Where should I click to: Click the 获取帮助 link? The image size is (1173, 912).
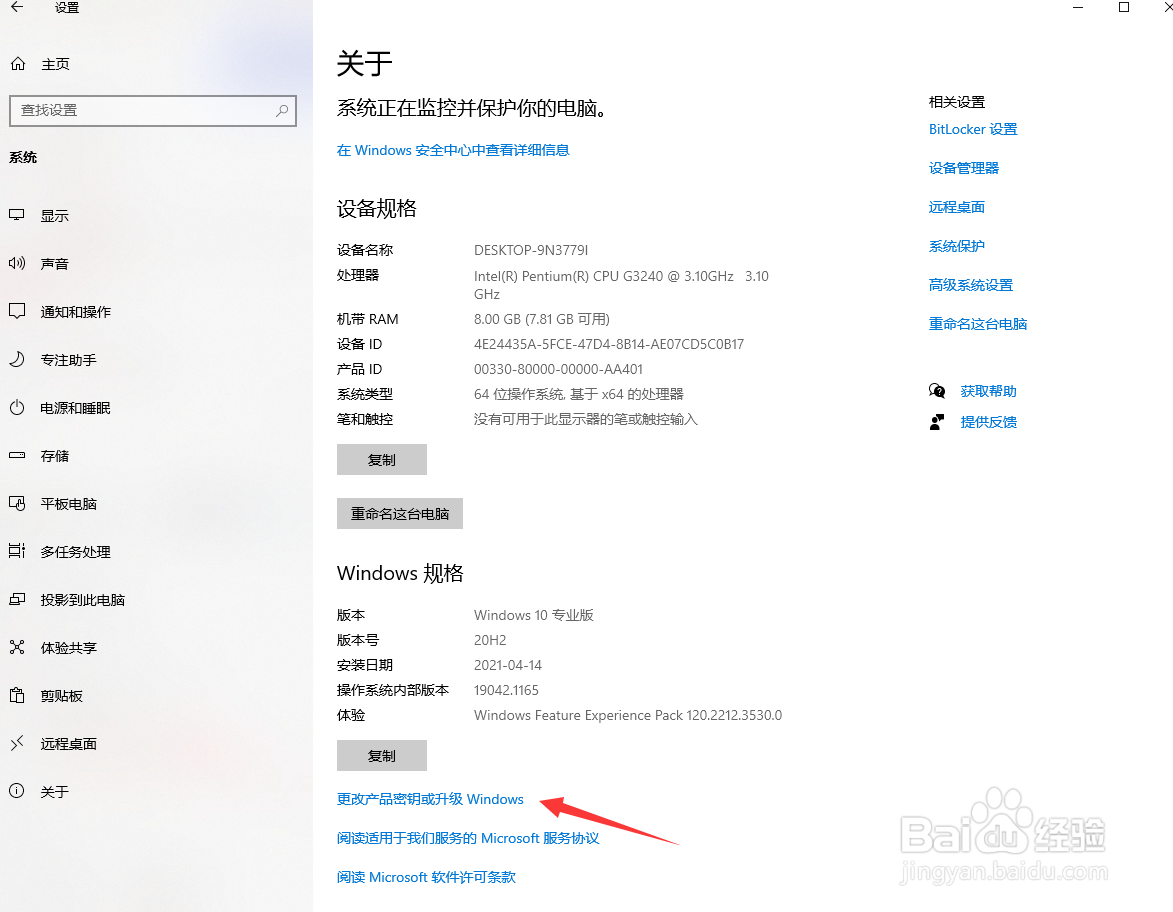[988, 391]
